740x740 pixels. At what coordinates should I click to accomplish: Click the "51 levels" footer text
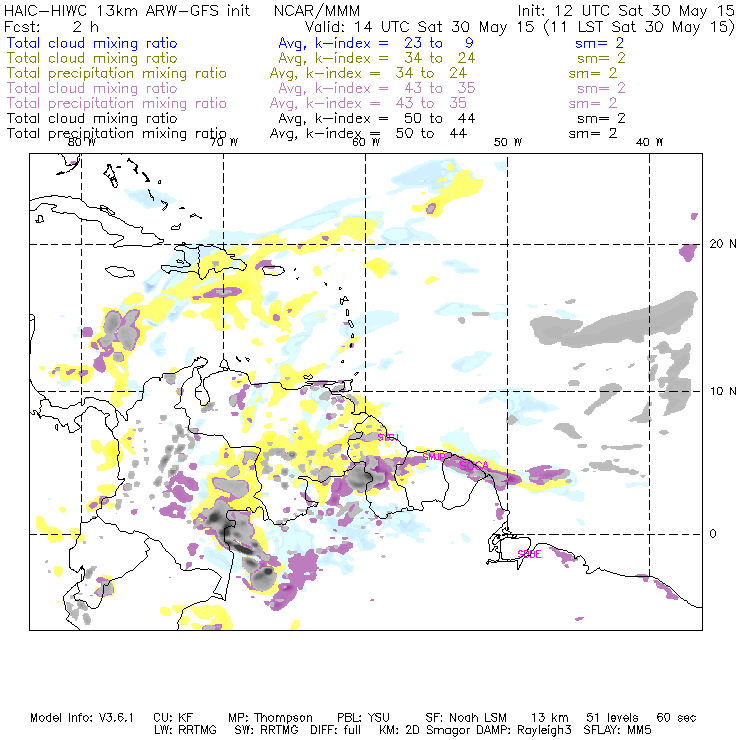[612, 718]
